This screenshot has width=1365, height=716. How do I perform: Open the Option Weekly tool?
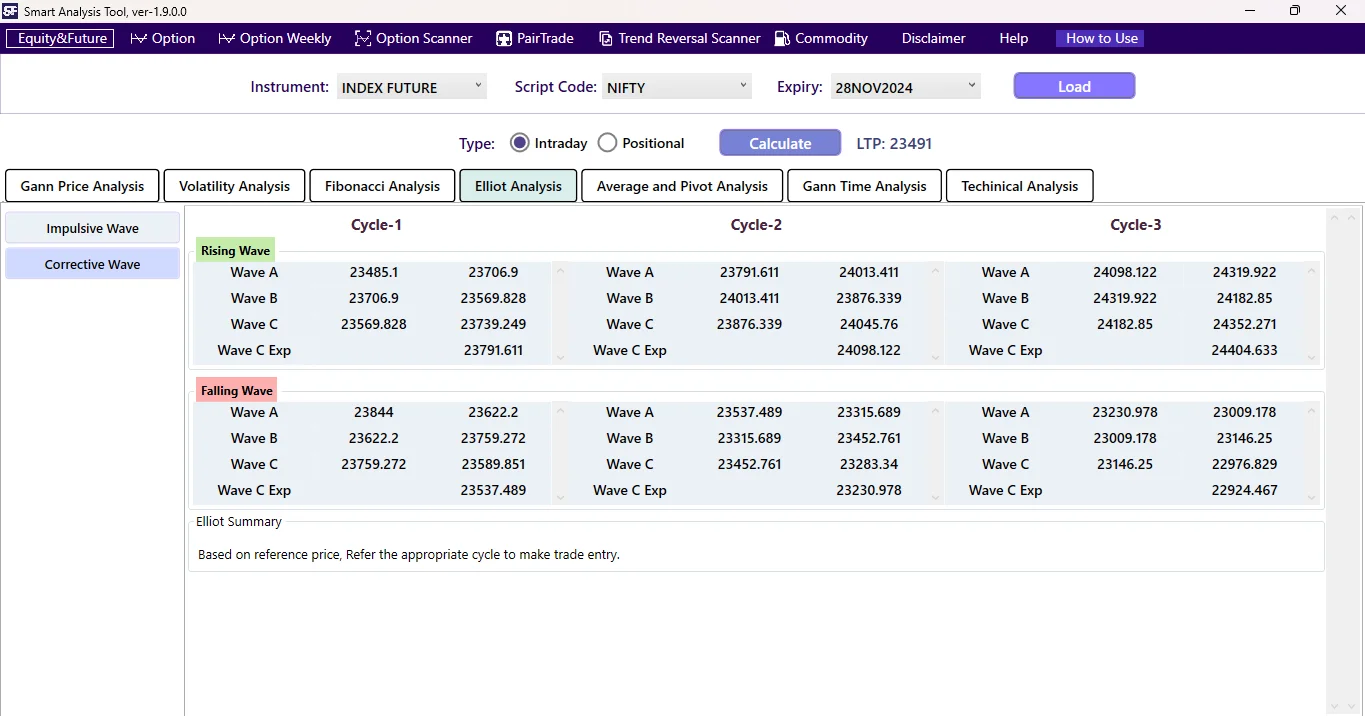(274, 38)
